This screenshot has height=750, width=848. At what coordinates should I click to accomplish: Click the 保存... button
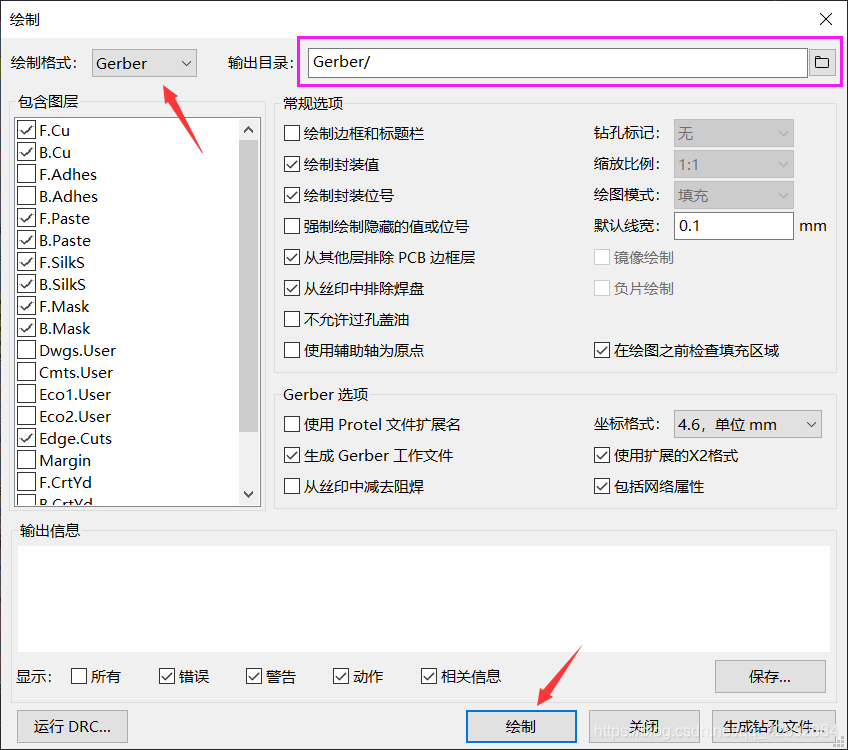click(x=770, y=676)
